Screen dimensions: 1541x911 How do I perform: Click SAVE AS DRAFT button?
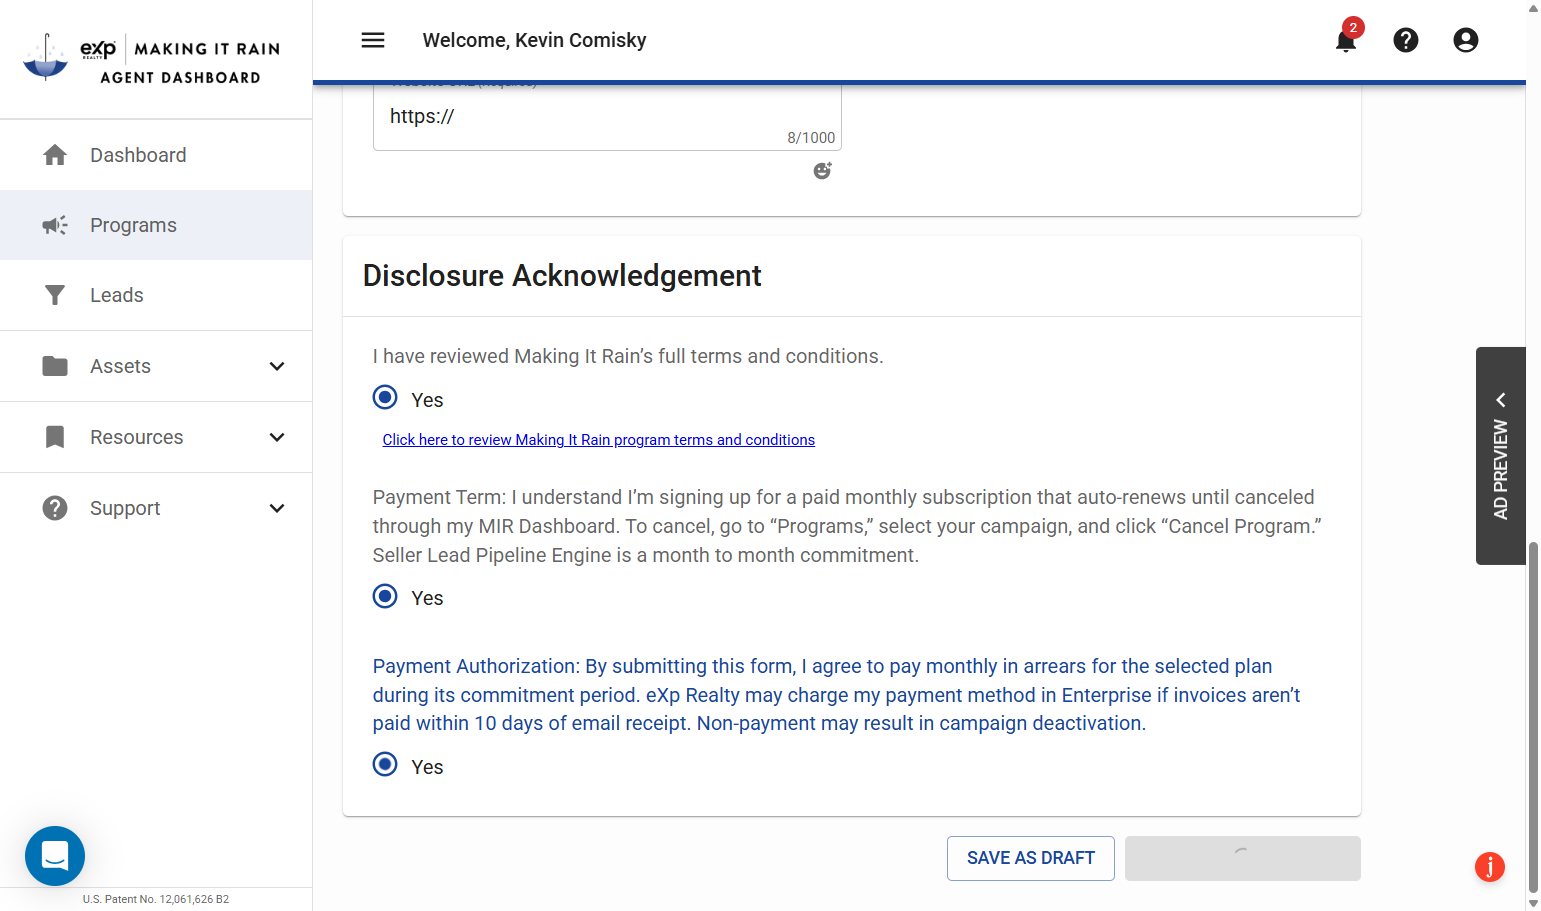pos(1031,858)
